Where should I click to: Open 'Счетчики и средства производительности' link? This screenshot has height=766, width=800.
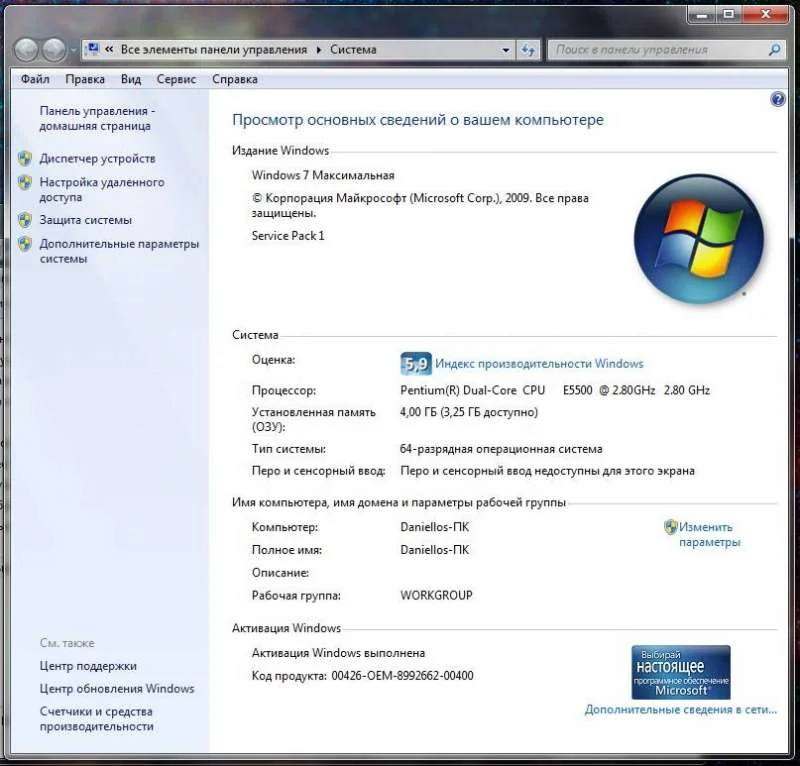[x=96, y=719]
